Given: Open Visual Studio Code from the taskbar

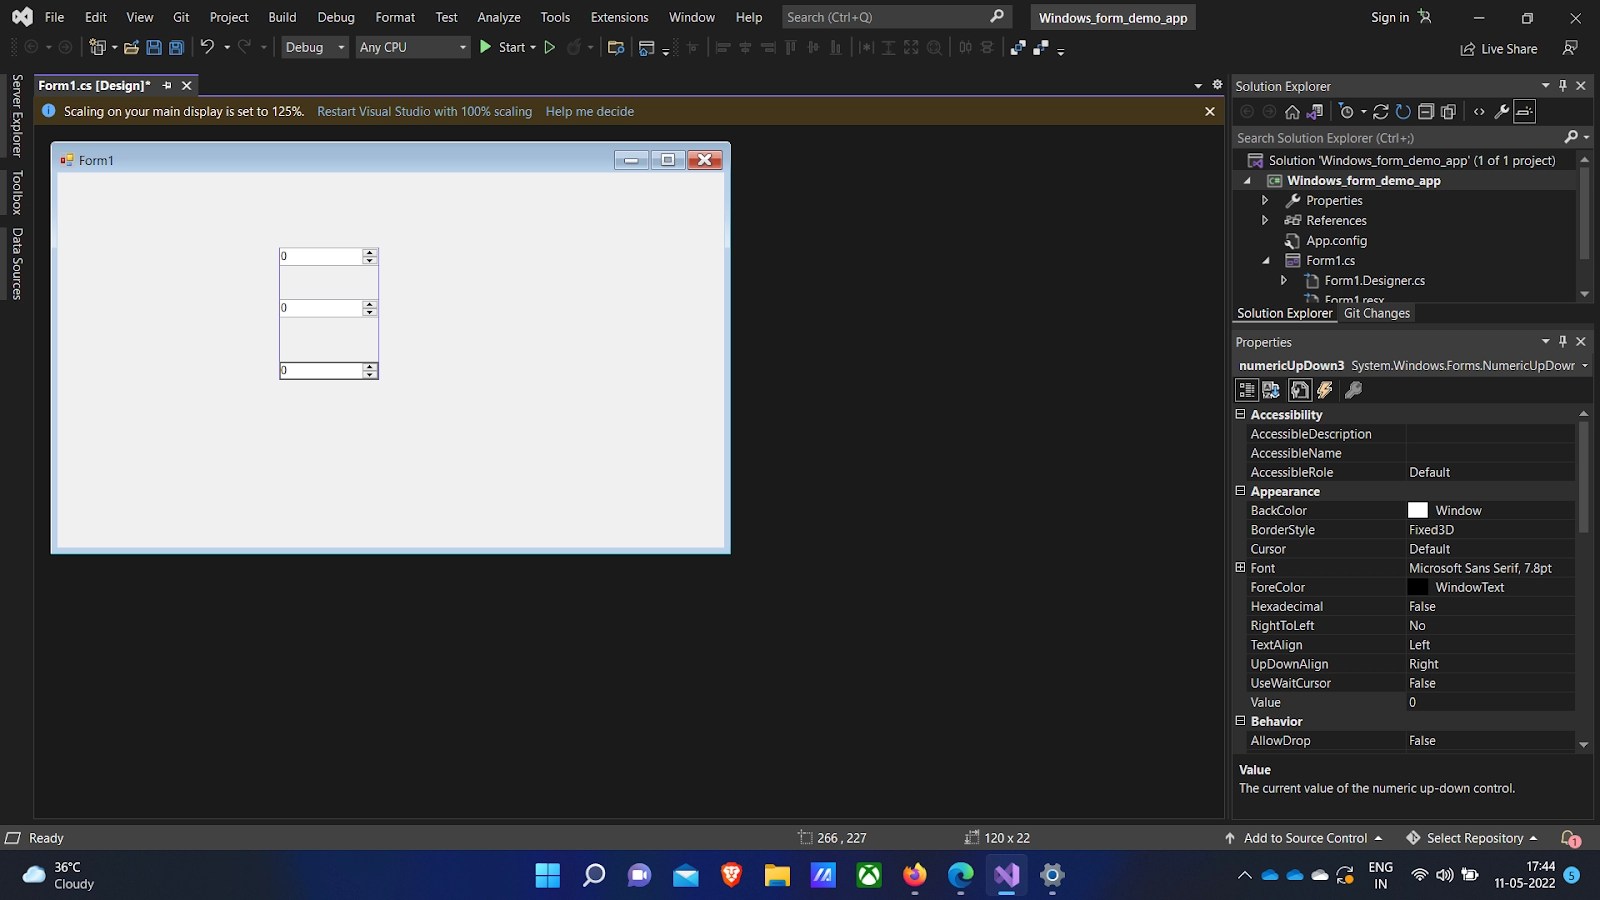Looking at the screenshot, I should click(1006, 876).
